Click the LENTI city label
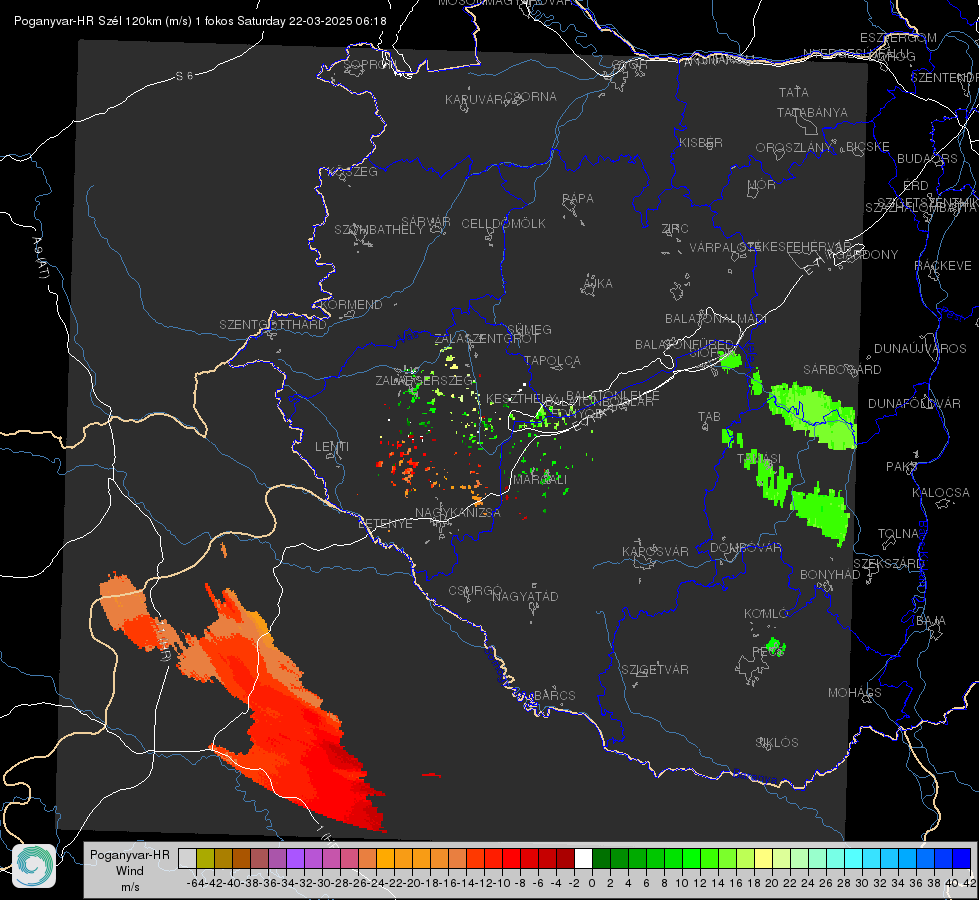This screenshot has height=900, width=979. pos(332,447)
